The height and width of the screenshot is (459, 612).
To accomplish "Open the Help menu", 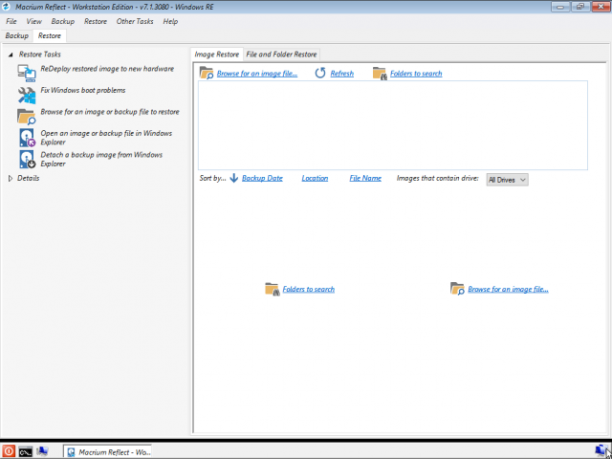I will pyautogui.click(x=171, y=21).
